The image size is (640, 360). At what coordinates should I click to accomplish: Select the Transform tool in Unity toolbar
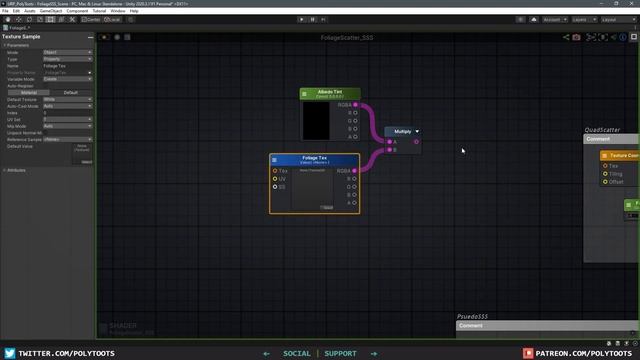tap(61, 20)
